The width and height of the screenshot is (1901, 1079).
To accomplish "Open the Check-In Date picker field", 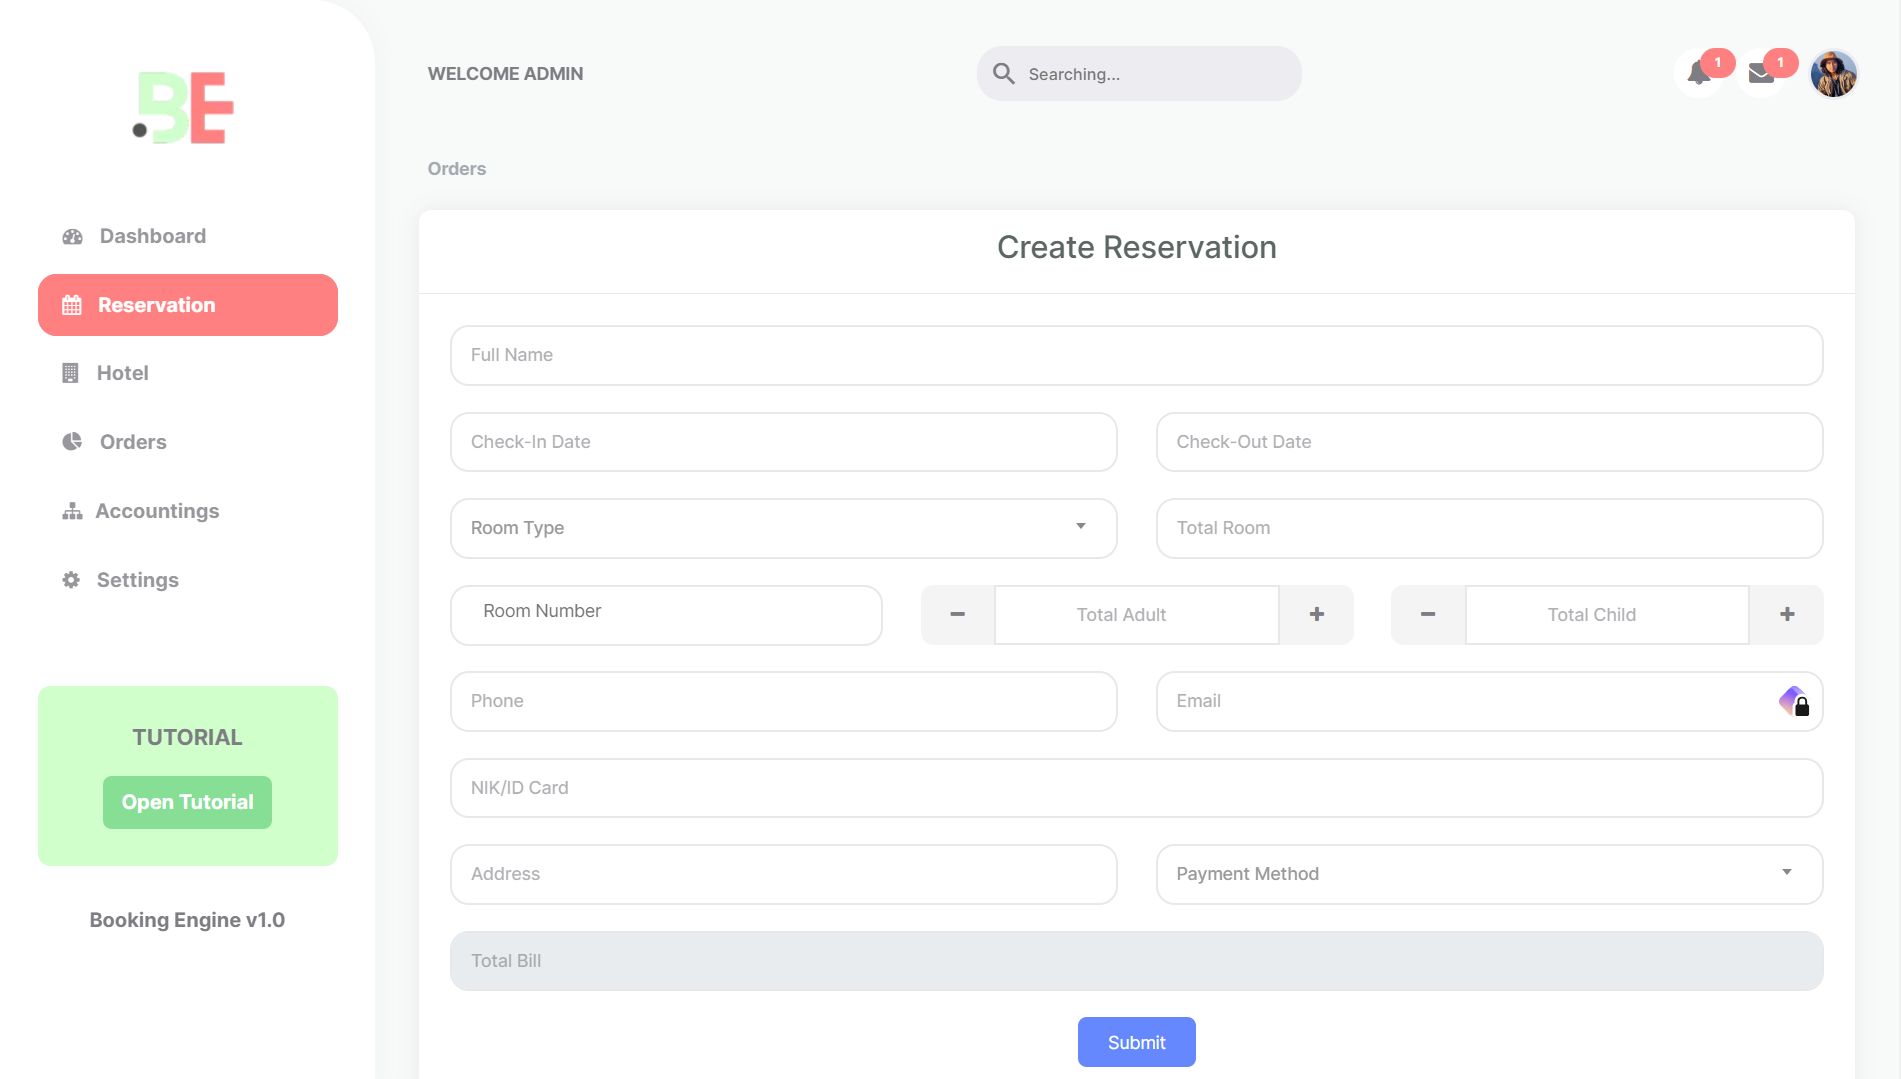I will click(783, 441).
